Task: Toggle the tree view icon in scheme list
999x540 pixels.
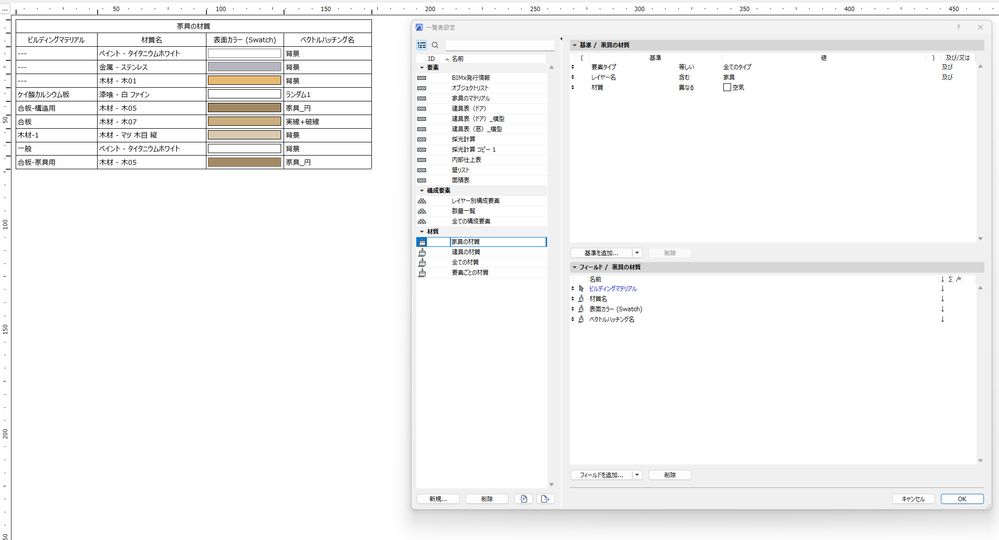Action: coord(421,45)
